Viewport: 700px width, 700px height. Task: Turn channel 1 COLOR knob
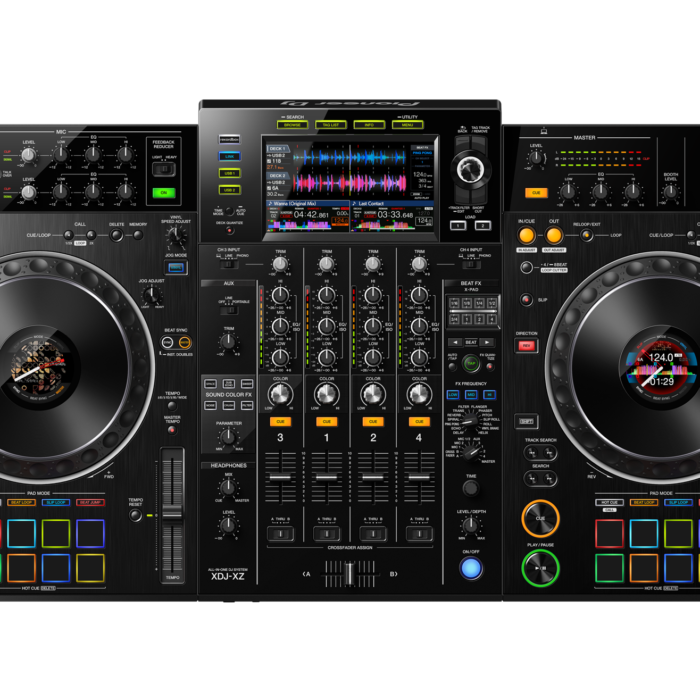[x=326, y=394]
